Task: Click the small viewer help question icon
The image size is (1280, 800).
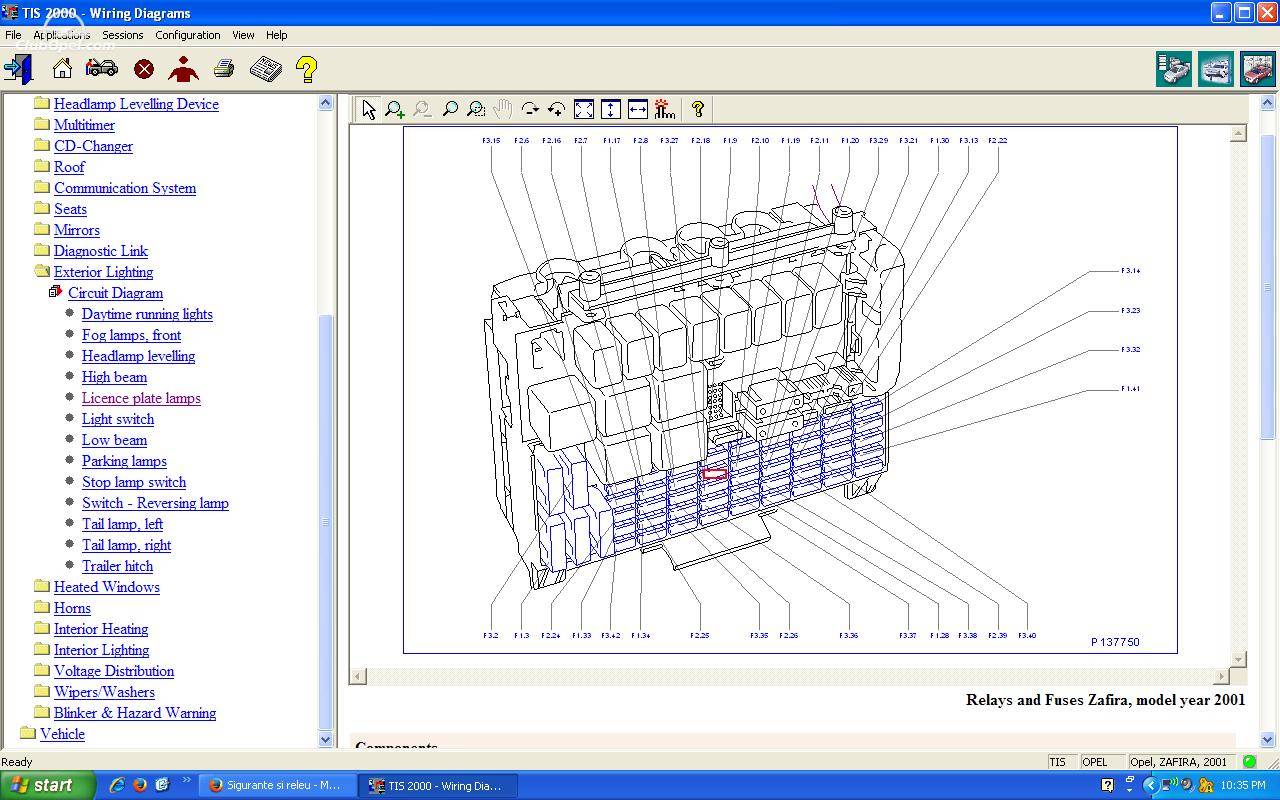Action: (698, 109)
